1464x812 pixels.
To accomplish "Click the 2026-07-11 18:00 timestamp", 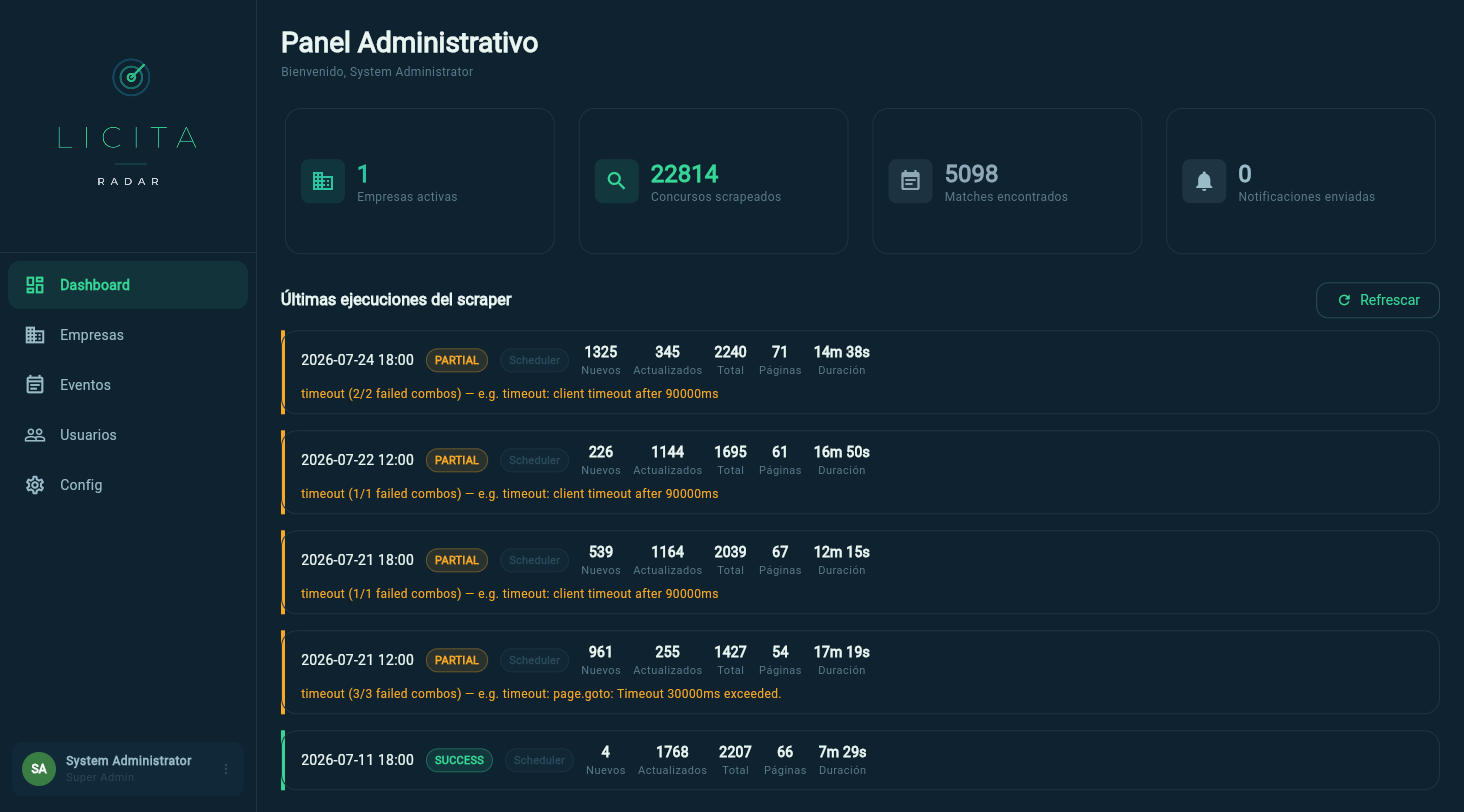I will tap(357, 760).
